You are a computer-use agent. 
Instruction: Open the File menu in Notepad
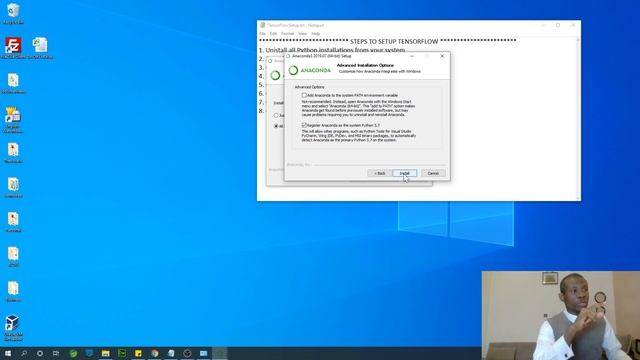(x=262, y=33)
